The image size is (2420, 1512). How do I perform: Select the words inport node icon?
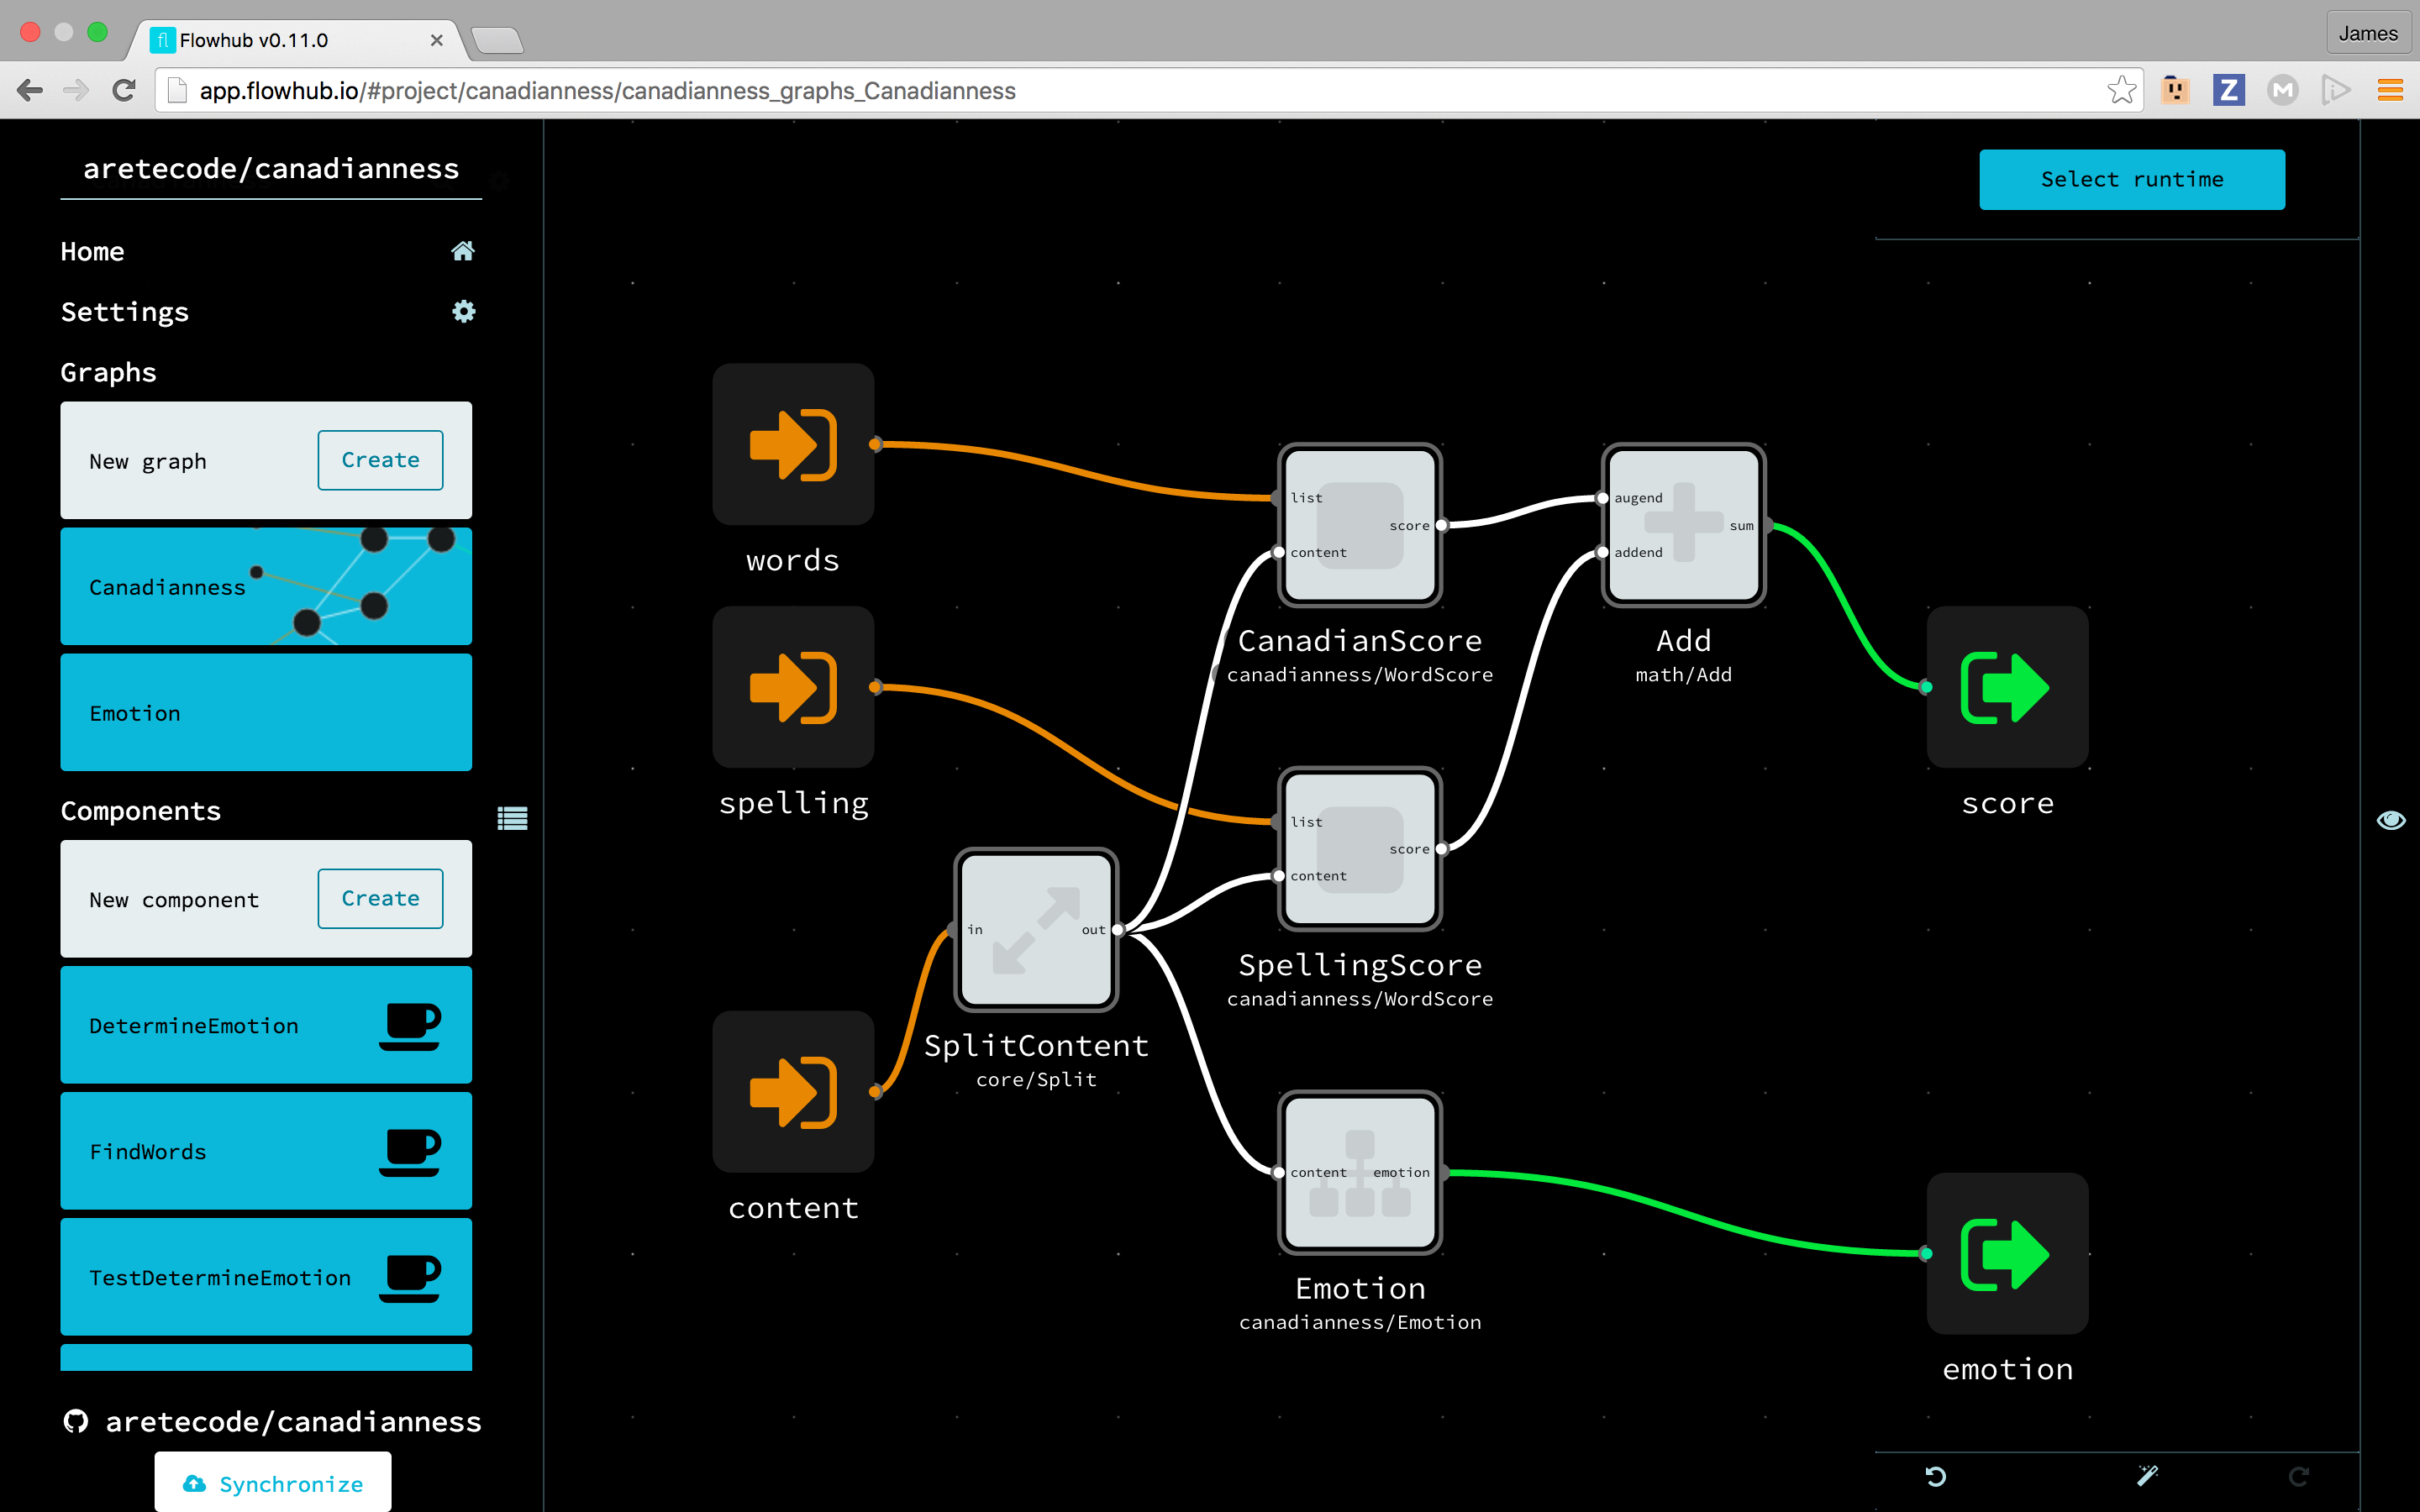(793, 444)
